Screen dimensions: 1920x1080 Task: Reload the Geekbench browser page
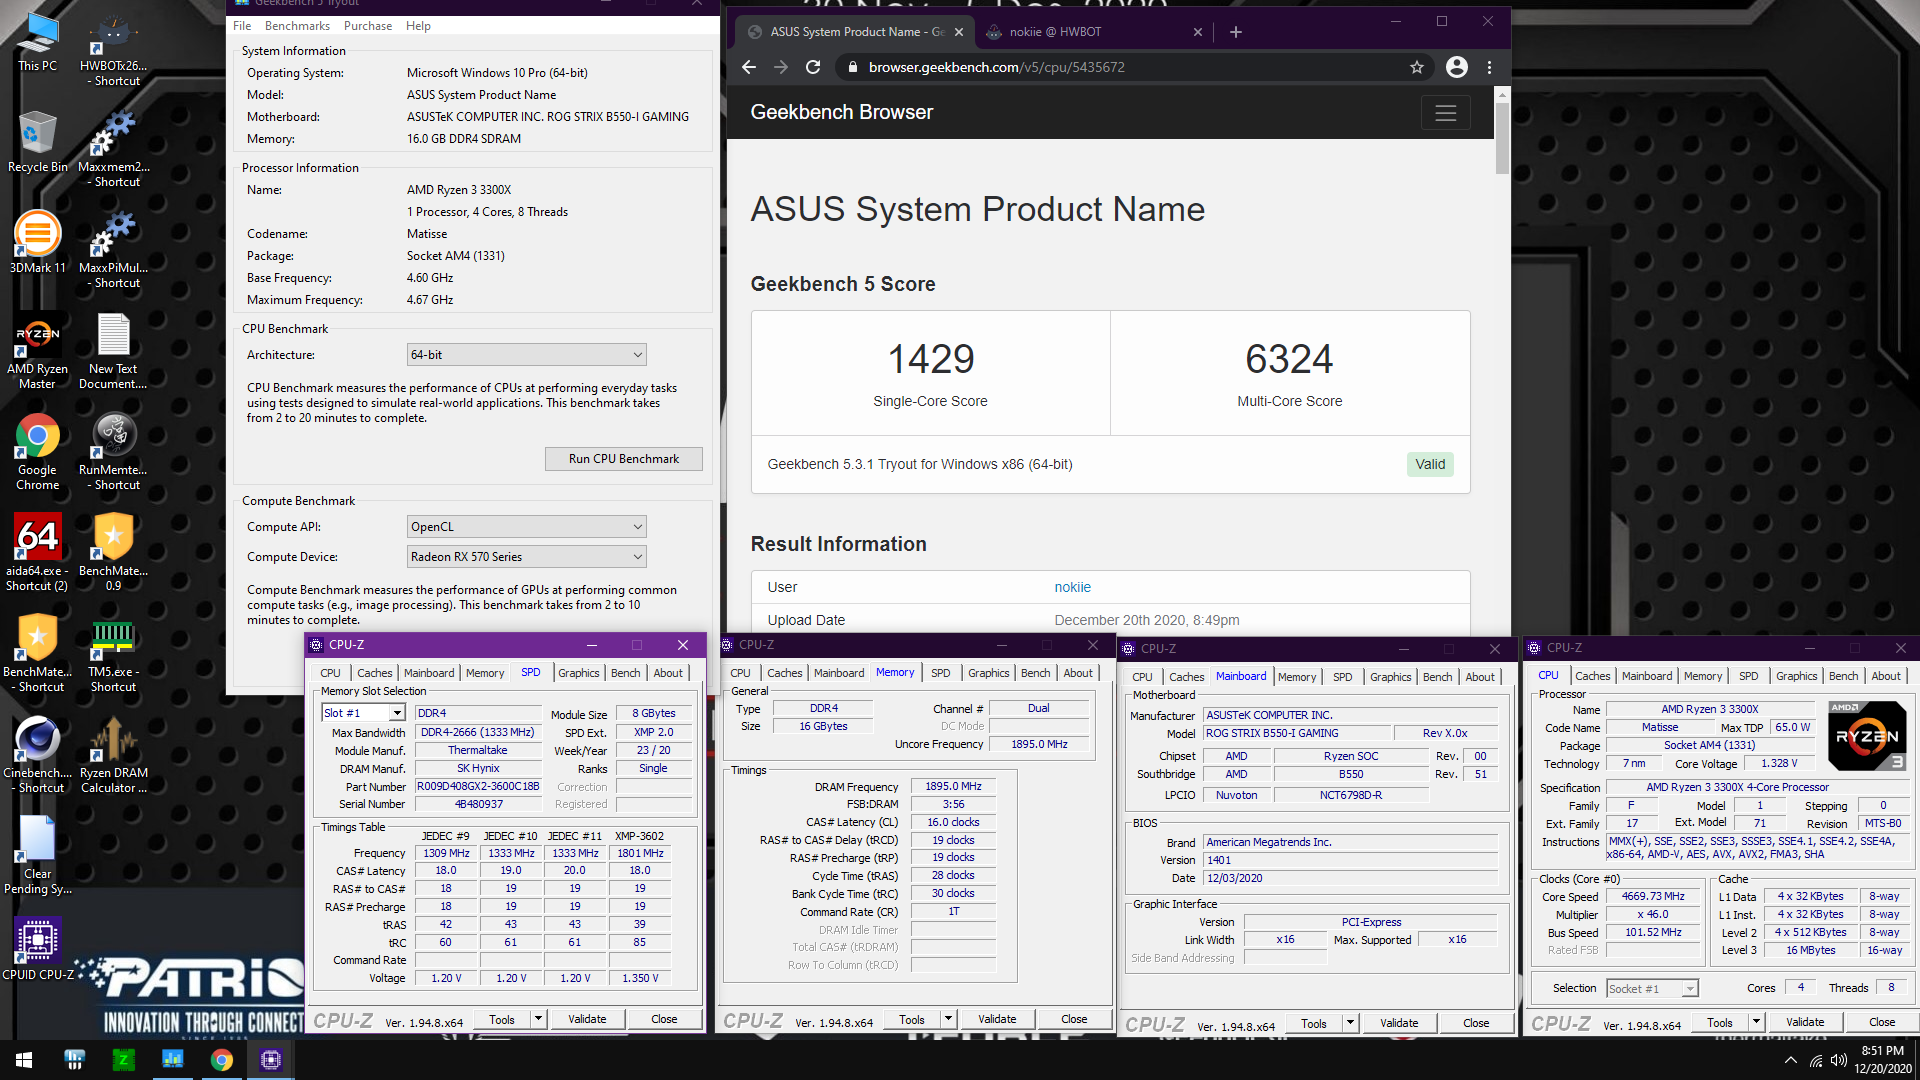coord(813,67)
